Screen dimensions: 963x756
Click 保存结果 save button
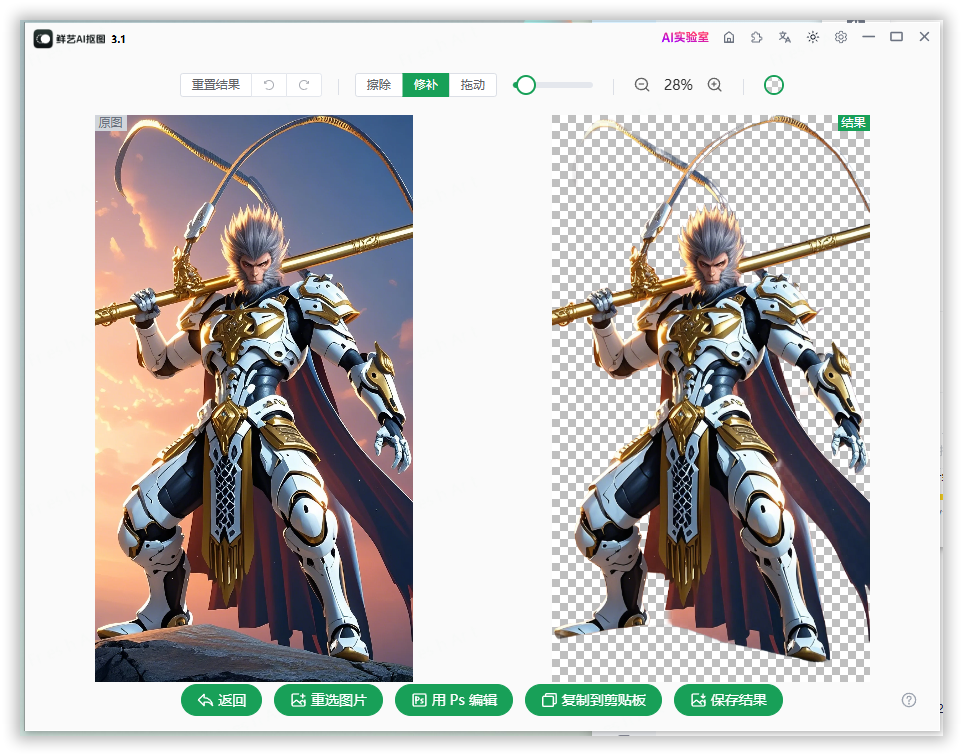click(728, 700)
